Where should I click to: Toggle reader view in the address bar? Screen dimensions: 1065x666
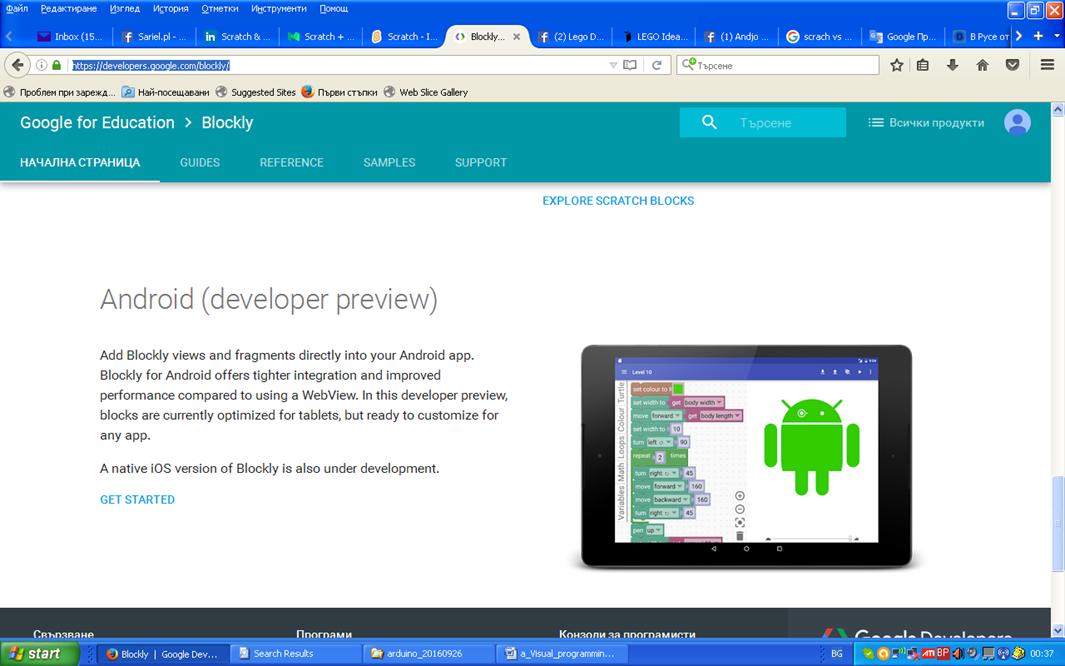pos(629,63)
